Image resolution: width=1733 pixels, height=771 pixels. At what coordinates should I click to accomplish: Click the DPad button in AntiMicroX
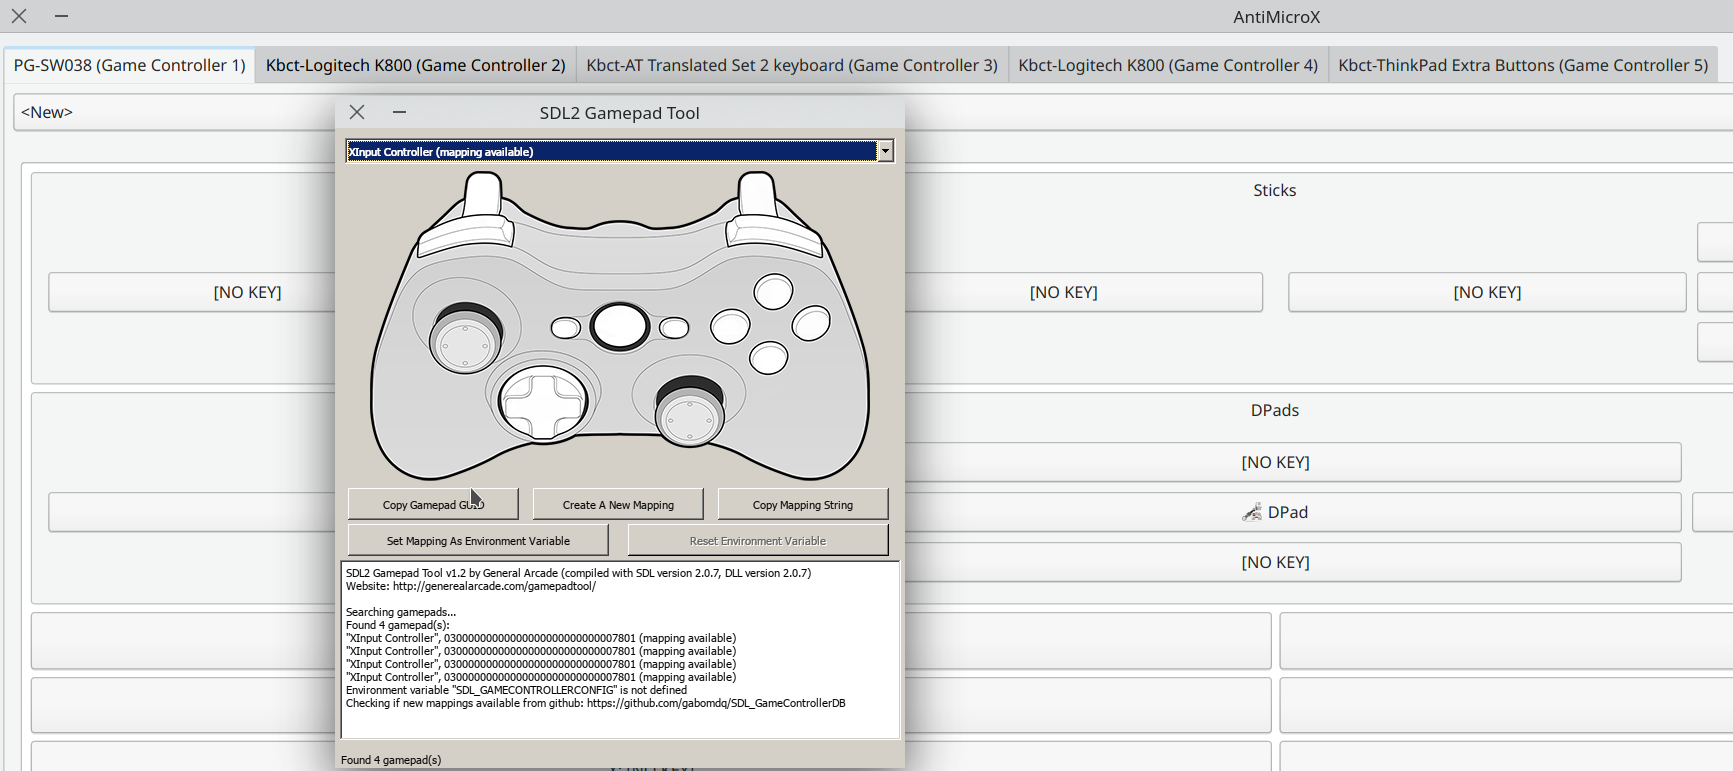pyautogui.click(x=1275, y=512)
